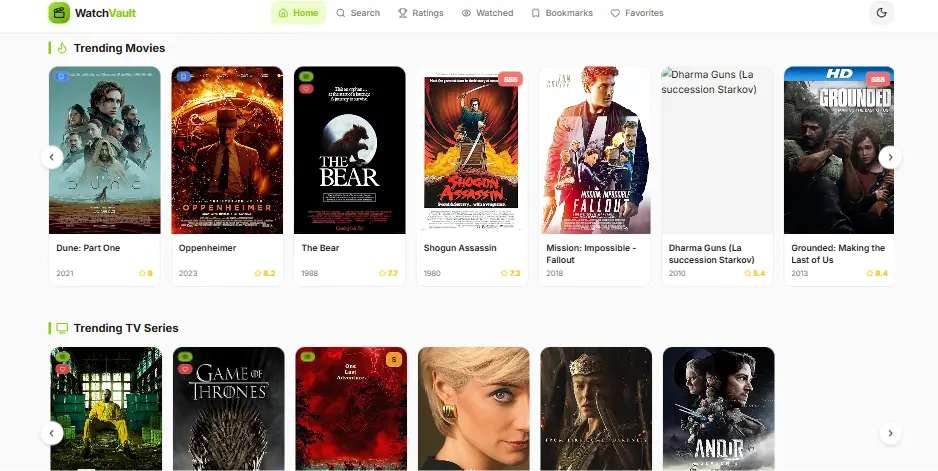The width and height of the screenshot is (938, 471).
Task: Click the WatchVault clapperboard logo icon
Action: click(x=59, y=13)
